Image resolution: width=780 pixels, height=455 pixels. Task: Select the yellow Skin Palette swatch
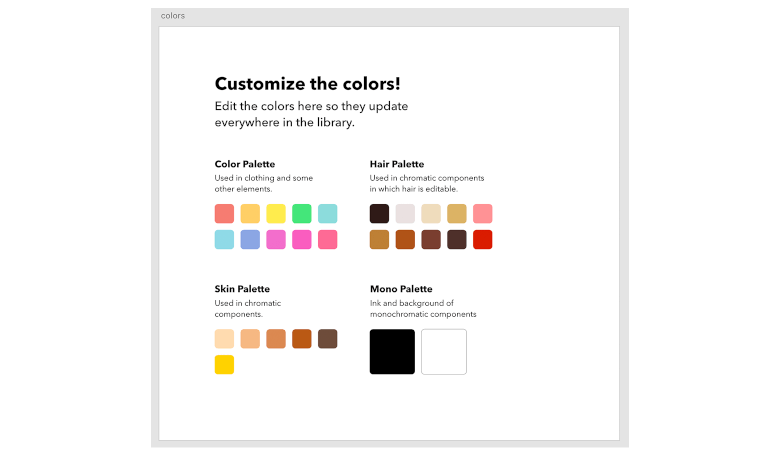224,364
